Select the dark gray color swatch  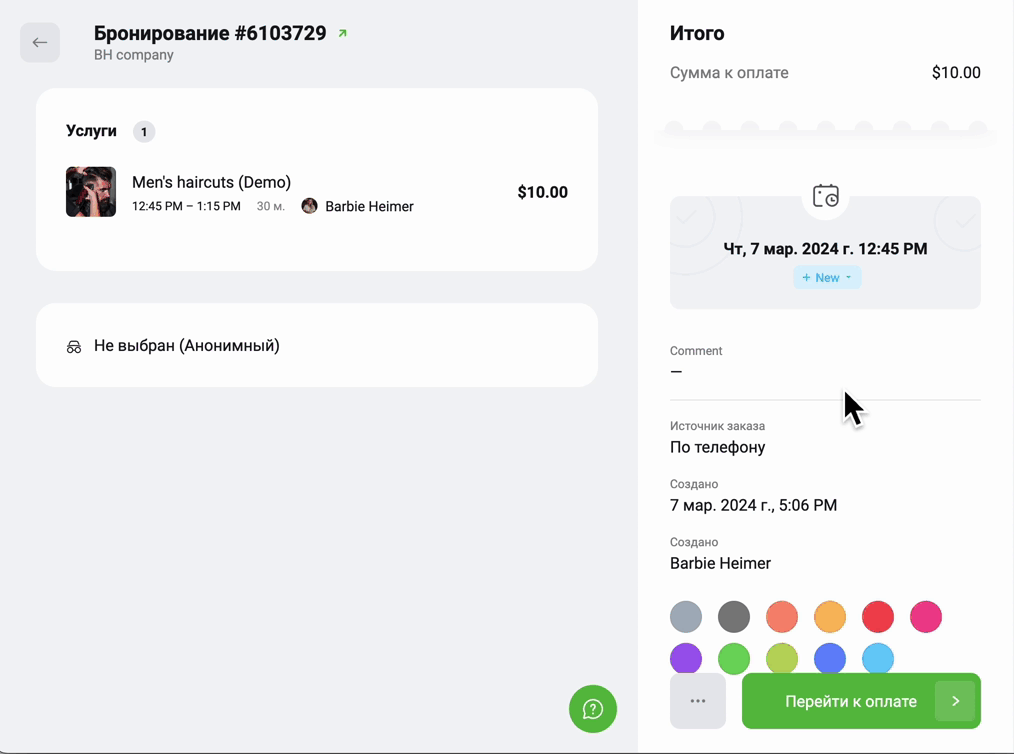[734, 616]
